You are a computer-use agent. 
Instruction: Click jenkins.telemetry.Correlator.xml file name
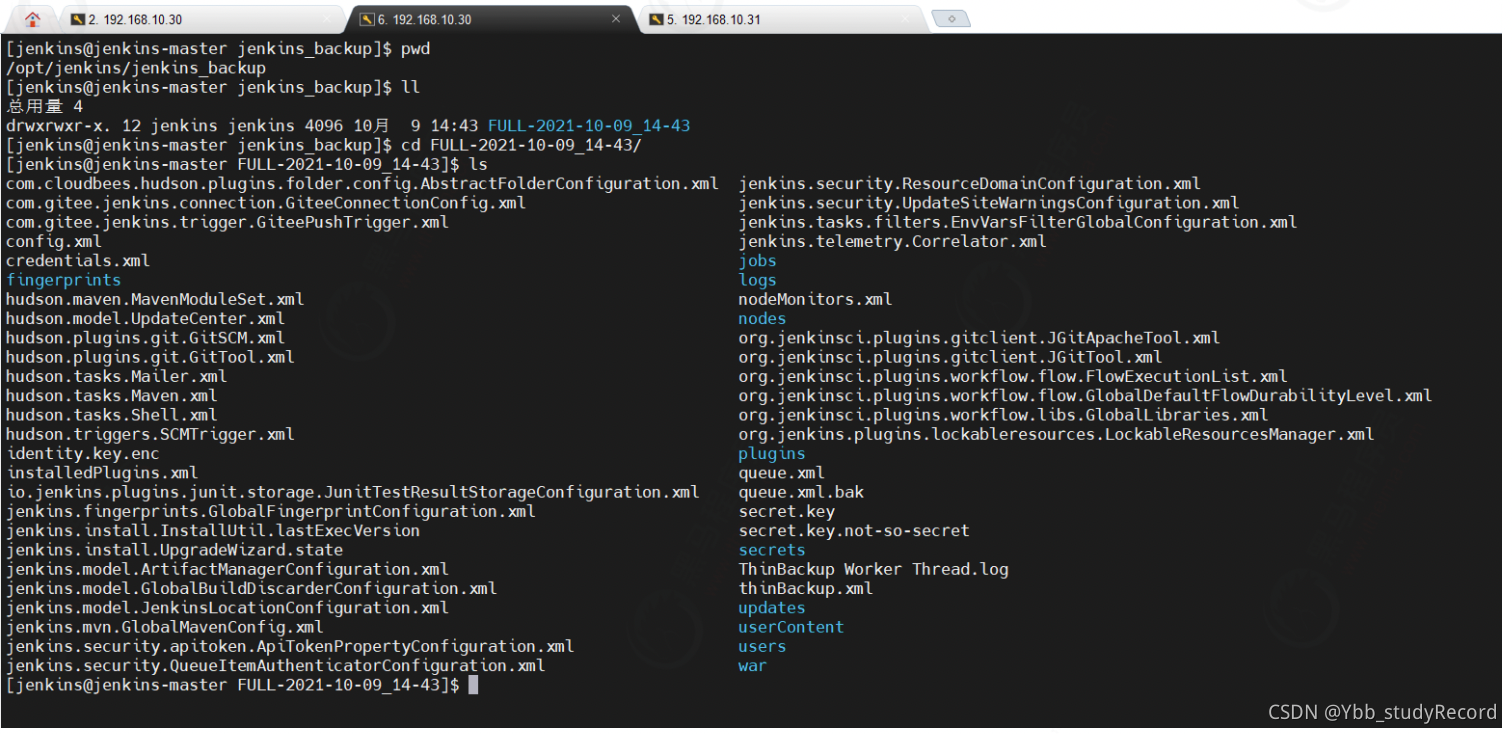(893, 242)
